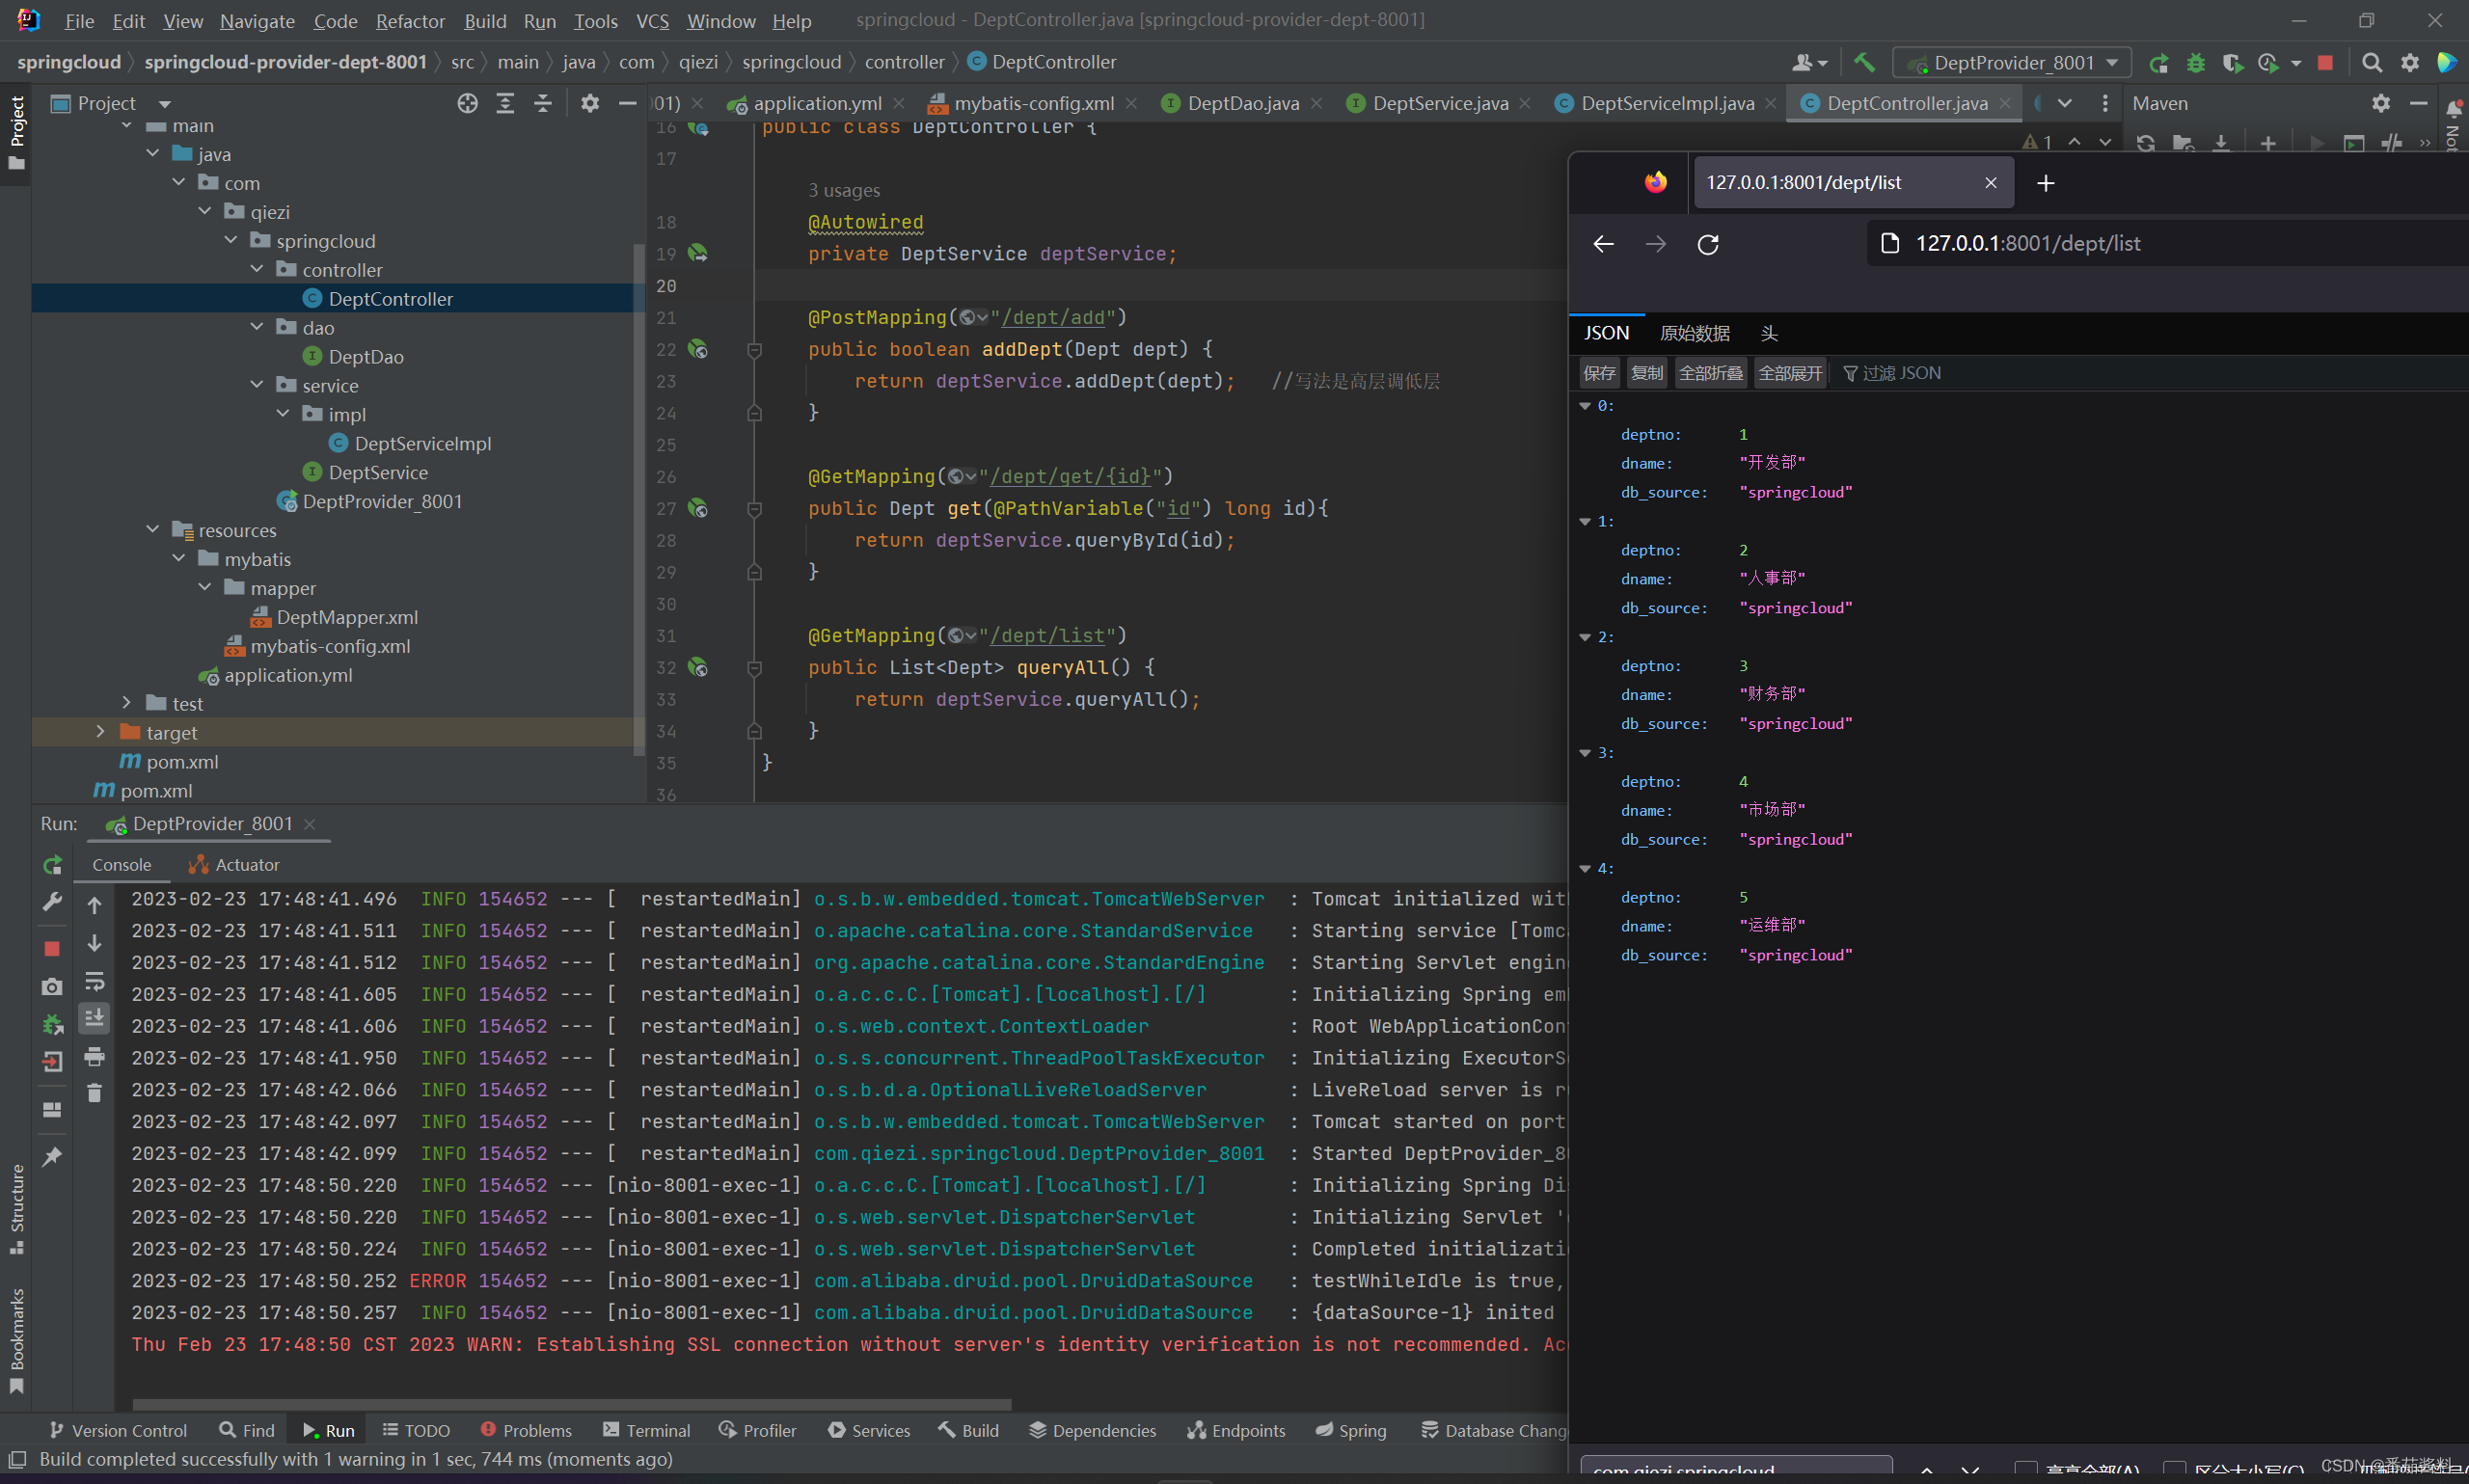Click the red Stop icon in top toolbar
Screen dimensions: 2469x1484
(x=2325, y=62)
